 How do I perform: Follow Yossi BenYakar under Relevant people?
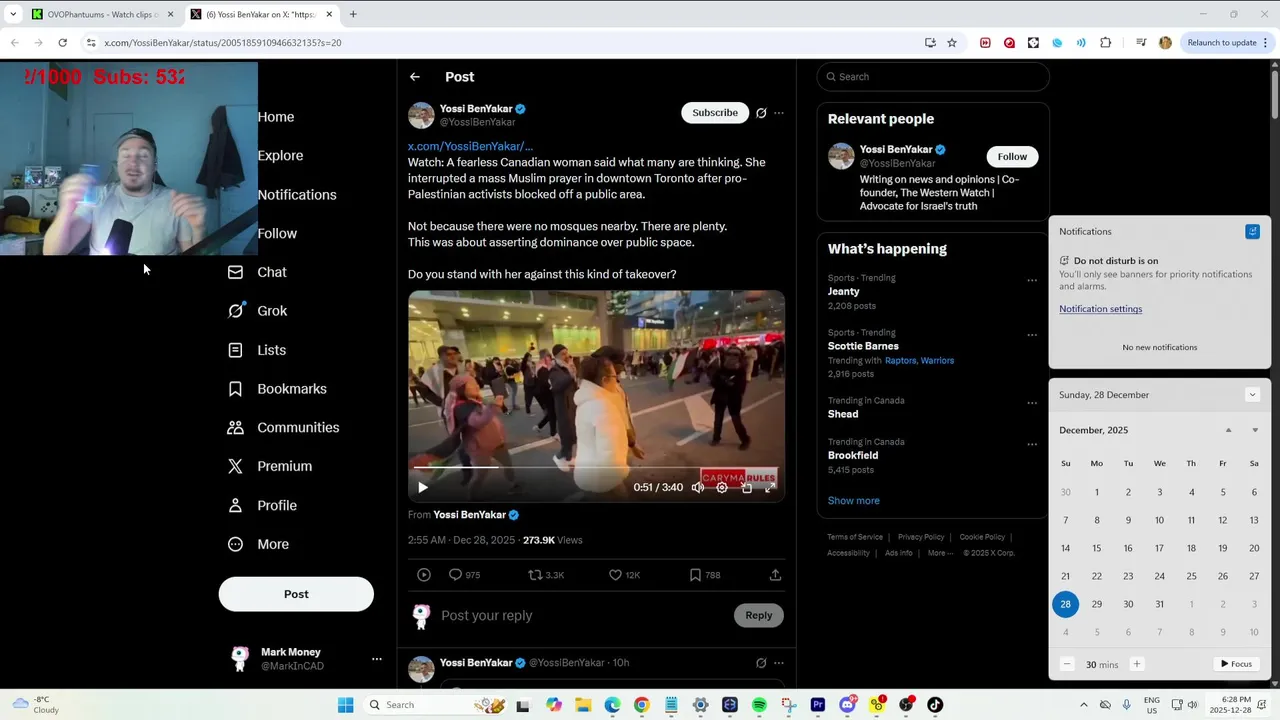[1012, 157]
